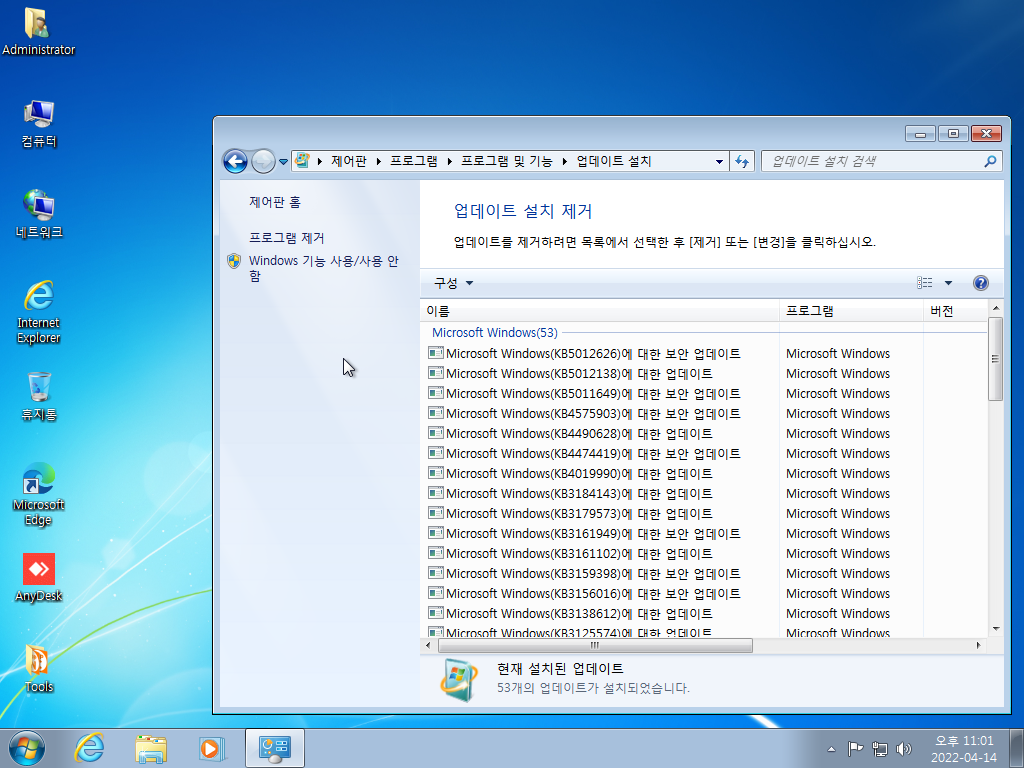Select 네트워크 desktop icon
The image size is (1024, 768).
point(39,214)
